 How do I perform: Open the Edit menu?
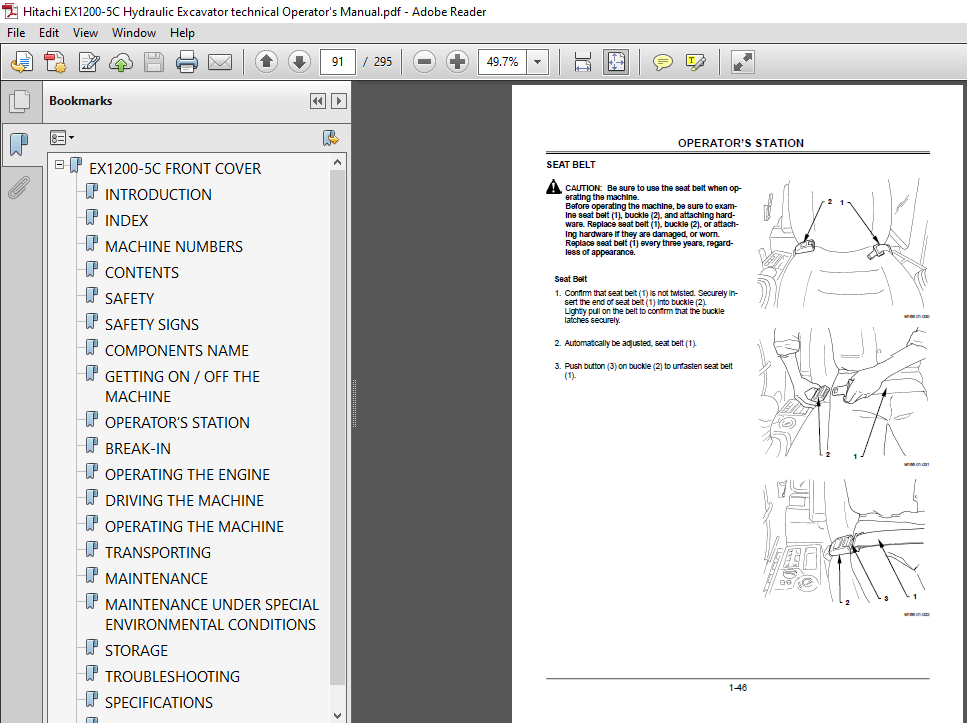(49, 33)
